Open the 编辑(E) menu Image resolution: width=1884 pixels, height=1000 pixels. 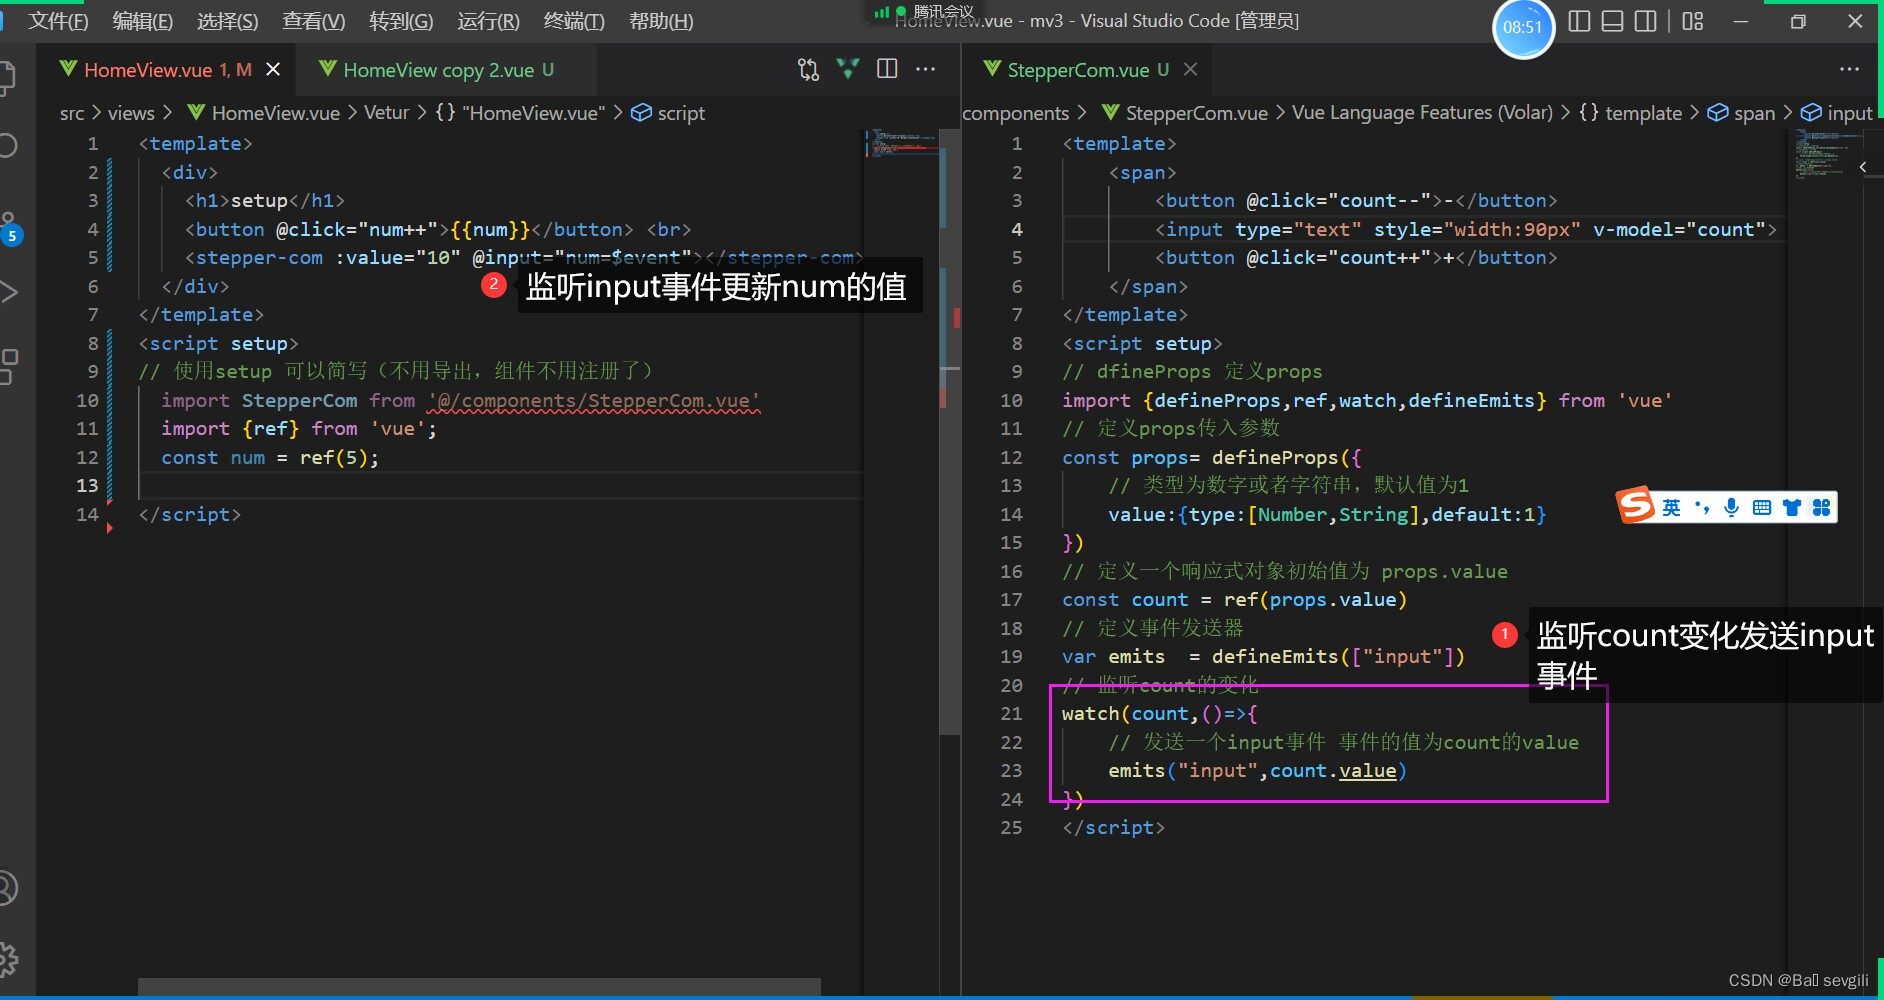pyautogui.click(x=143, y=21)
